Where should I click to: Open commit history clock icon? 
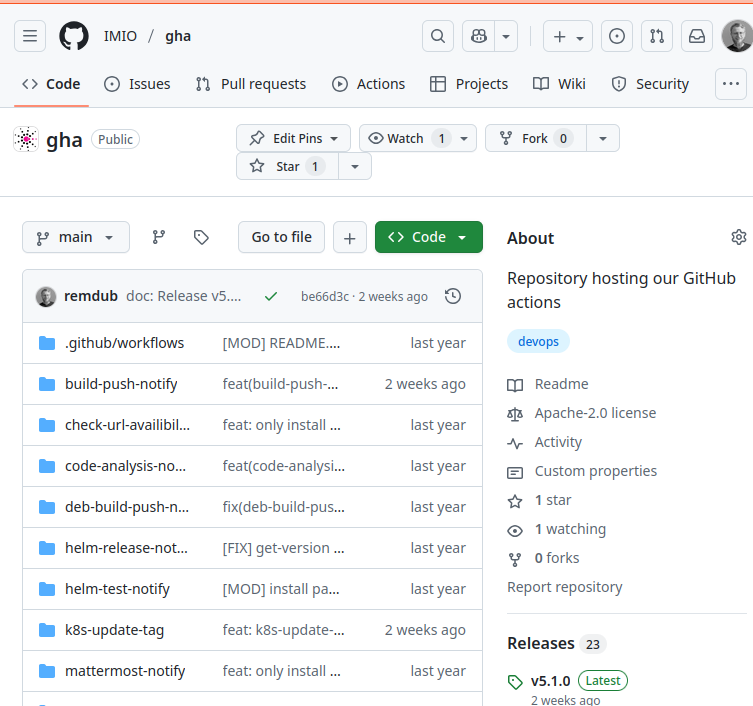453,296
